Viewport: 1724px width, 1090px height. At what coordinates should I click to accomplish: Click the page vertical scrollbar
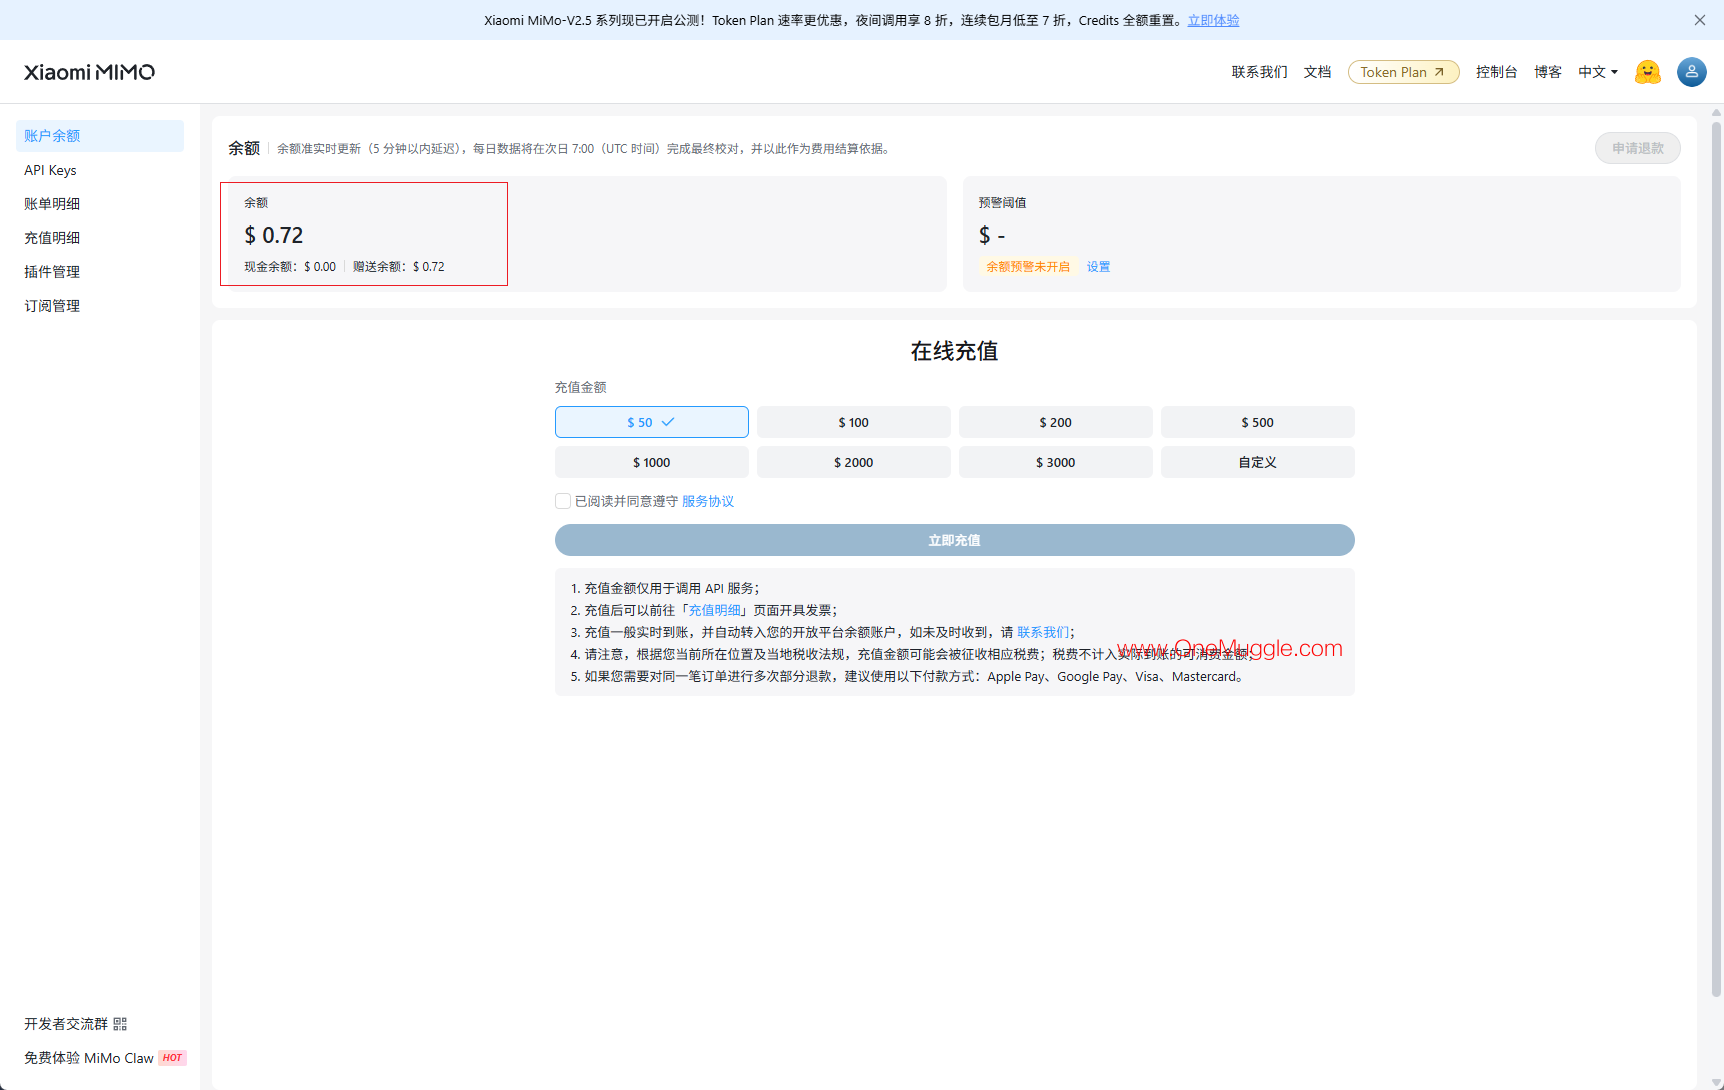(1717, 560)
